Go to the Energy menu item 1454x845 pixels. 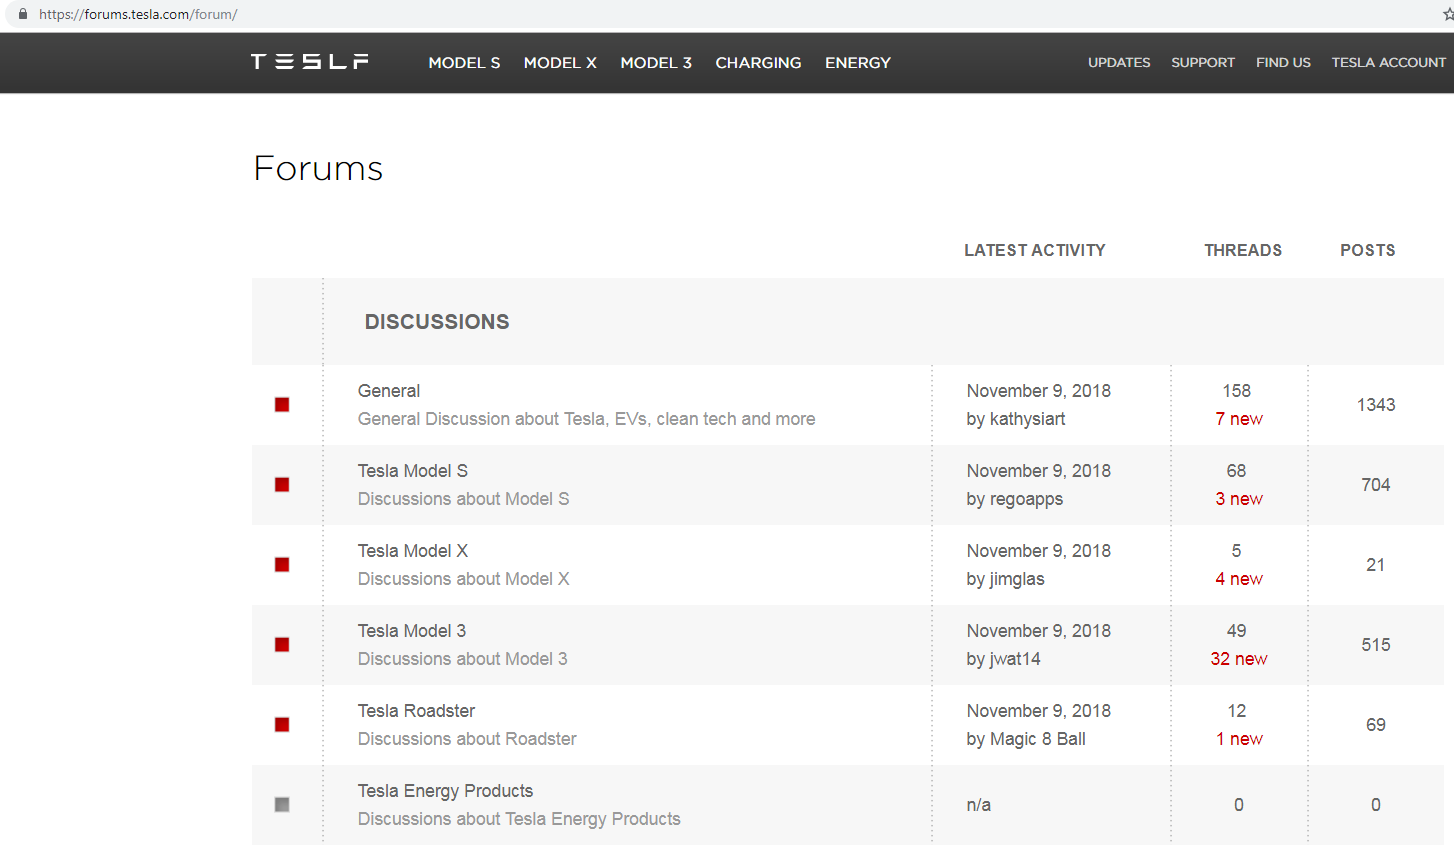coord(858,62)
